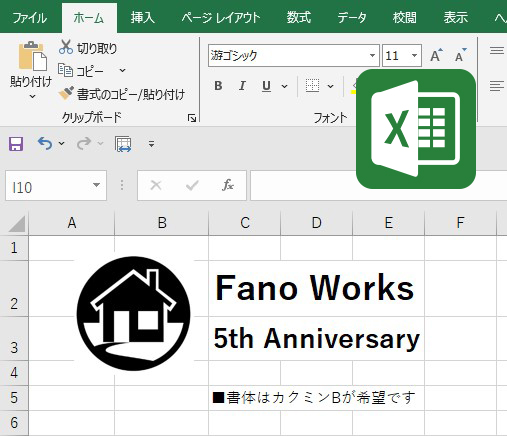
Task: Undo the last action
Action: [x=45, y=144]
